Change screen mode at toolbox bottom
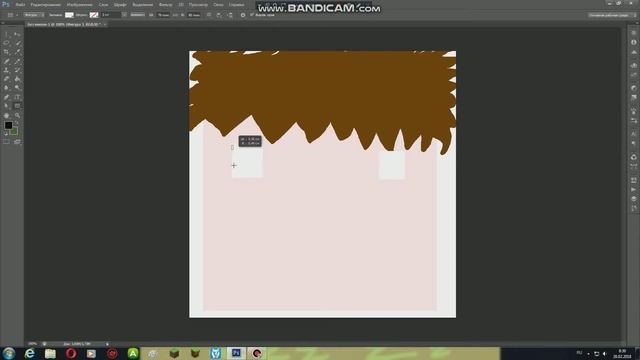 pos(17,142)
